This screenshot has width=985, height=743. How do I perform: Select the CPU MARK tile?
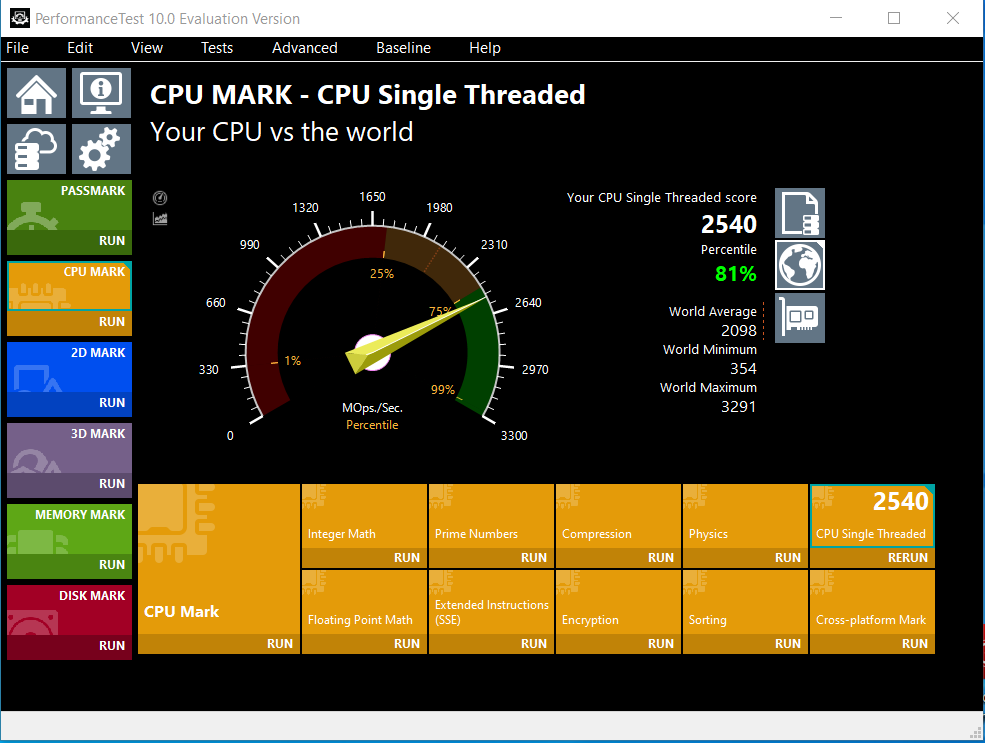[x=70, y=286]
